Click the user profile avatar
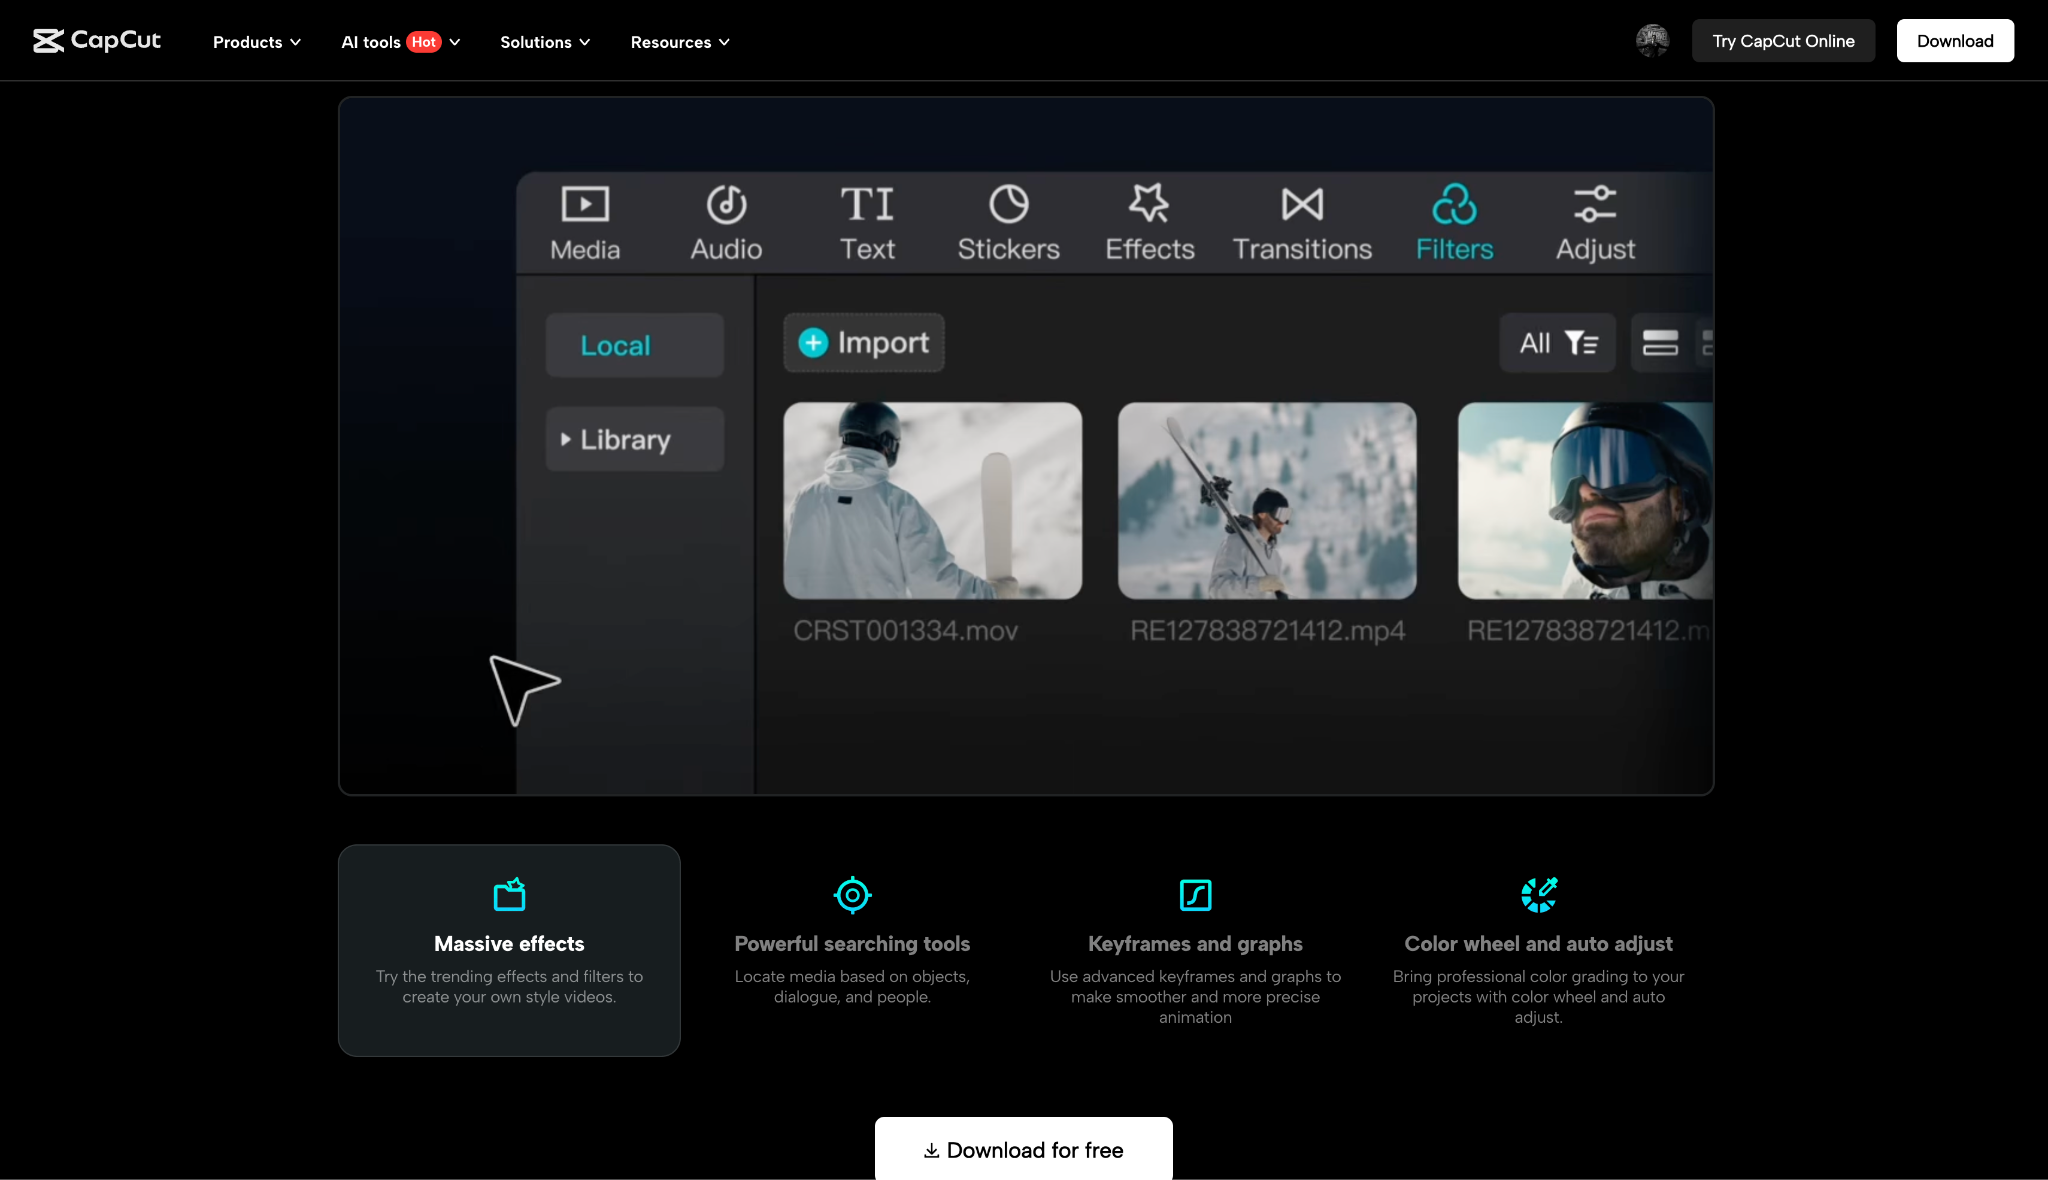2048x1180 pixels. 1651,41
